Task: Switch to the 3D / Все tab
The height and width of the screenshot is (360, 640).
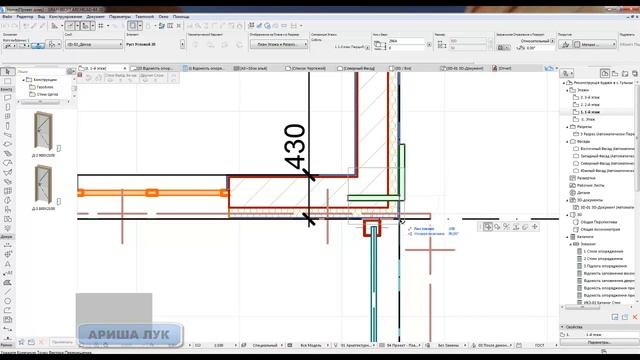Action: (400, 68)
